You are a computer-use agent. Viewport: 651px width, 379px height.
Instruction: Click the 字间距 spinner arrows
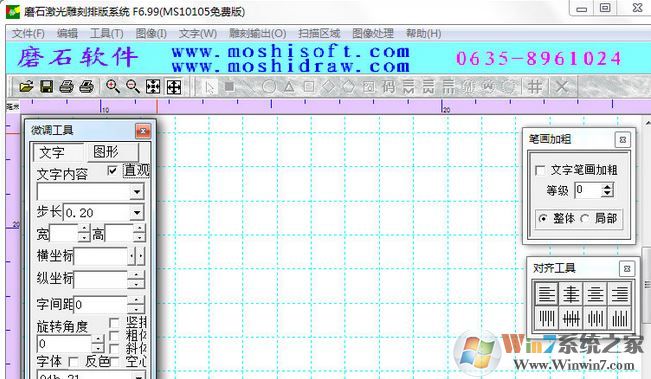(x=136, y=304)
